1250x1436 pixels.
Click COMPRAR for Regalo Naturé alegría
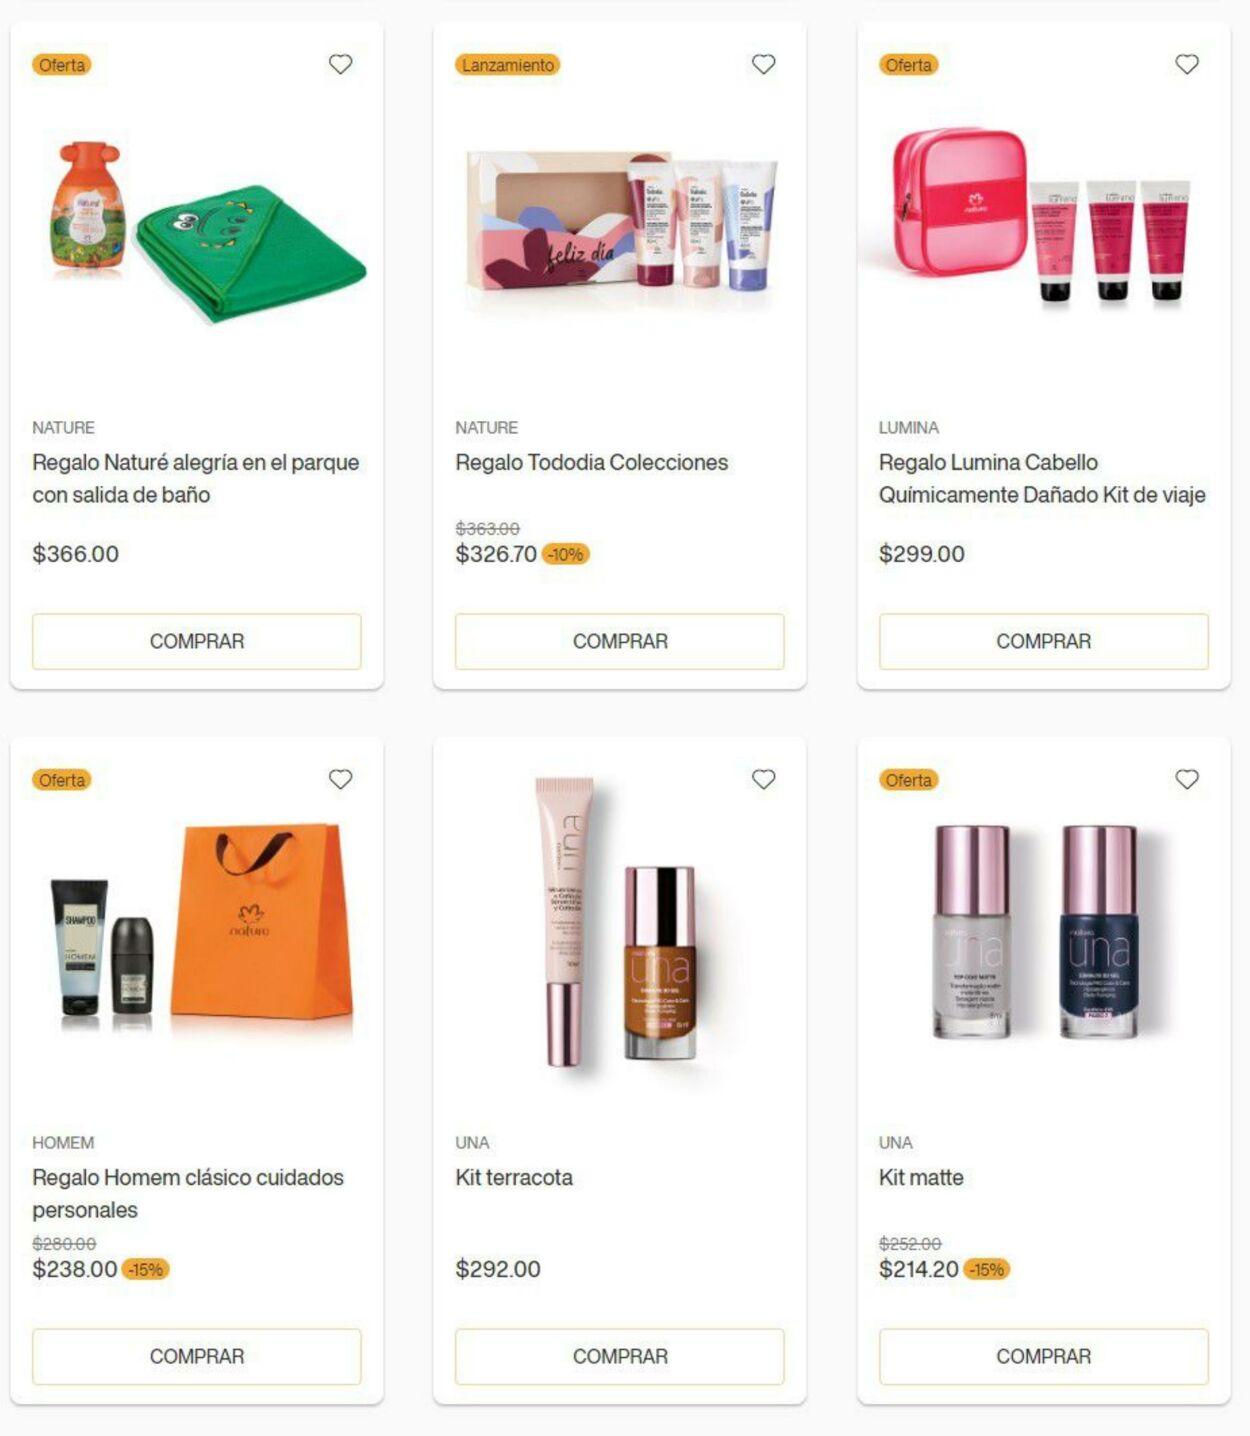(x=197, y=641)
